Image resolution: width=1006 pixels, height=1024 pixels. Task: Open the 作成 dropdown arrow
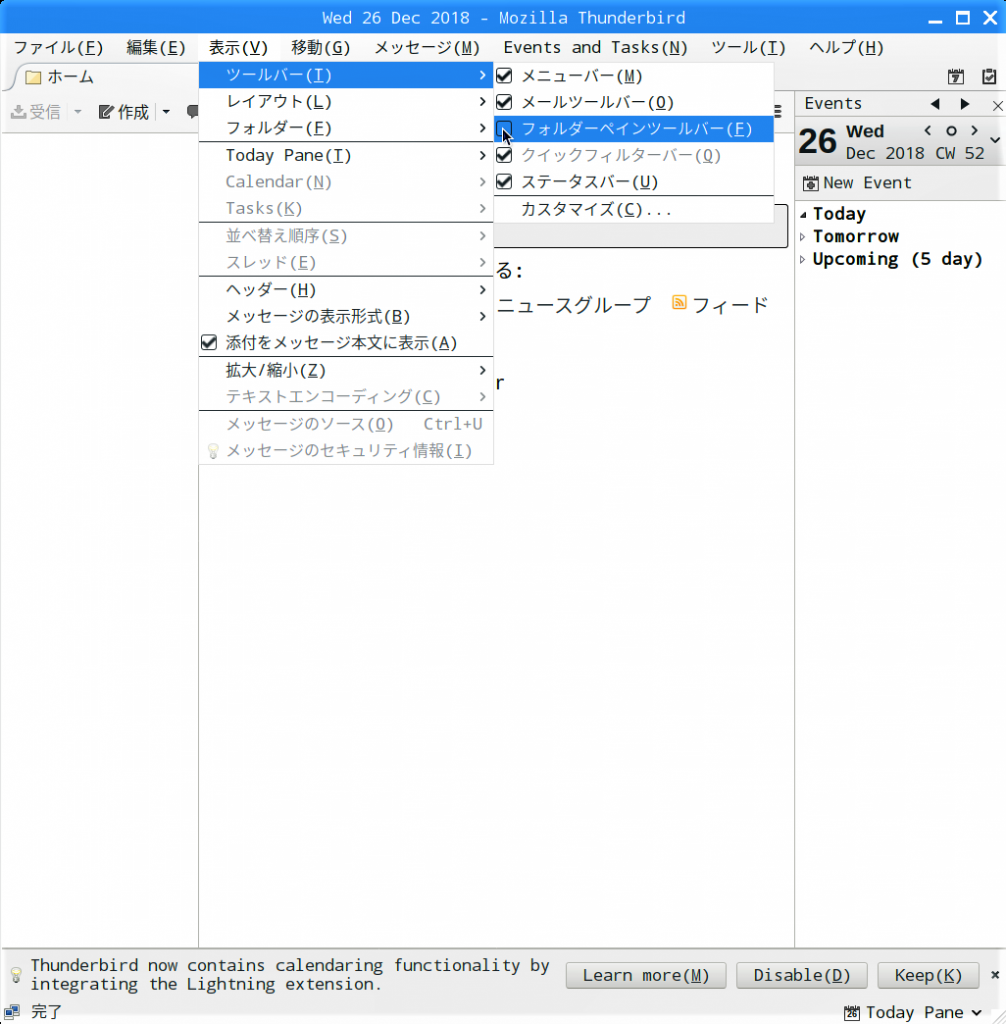coord(166,112)
